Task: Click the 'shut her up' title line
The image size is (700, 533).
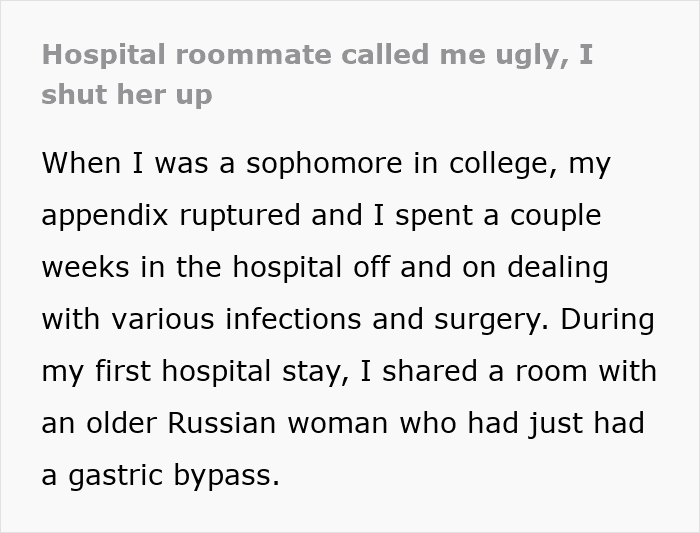Action: click(x=126, y=95)
